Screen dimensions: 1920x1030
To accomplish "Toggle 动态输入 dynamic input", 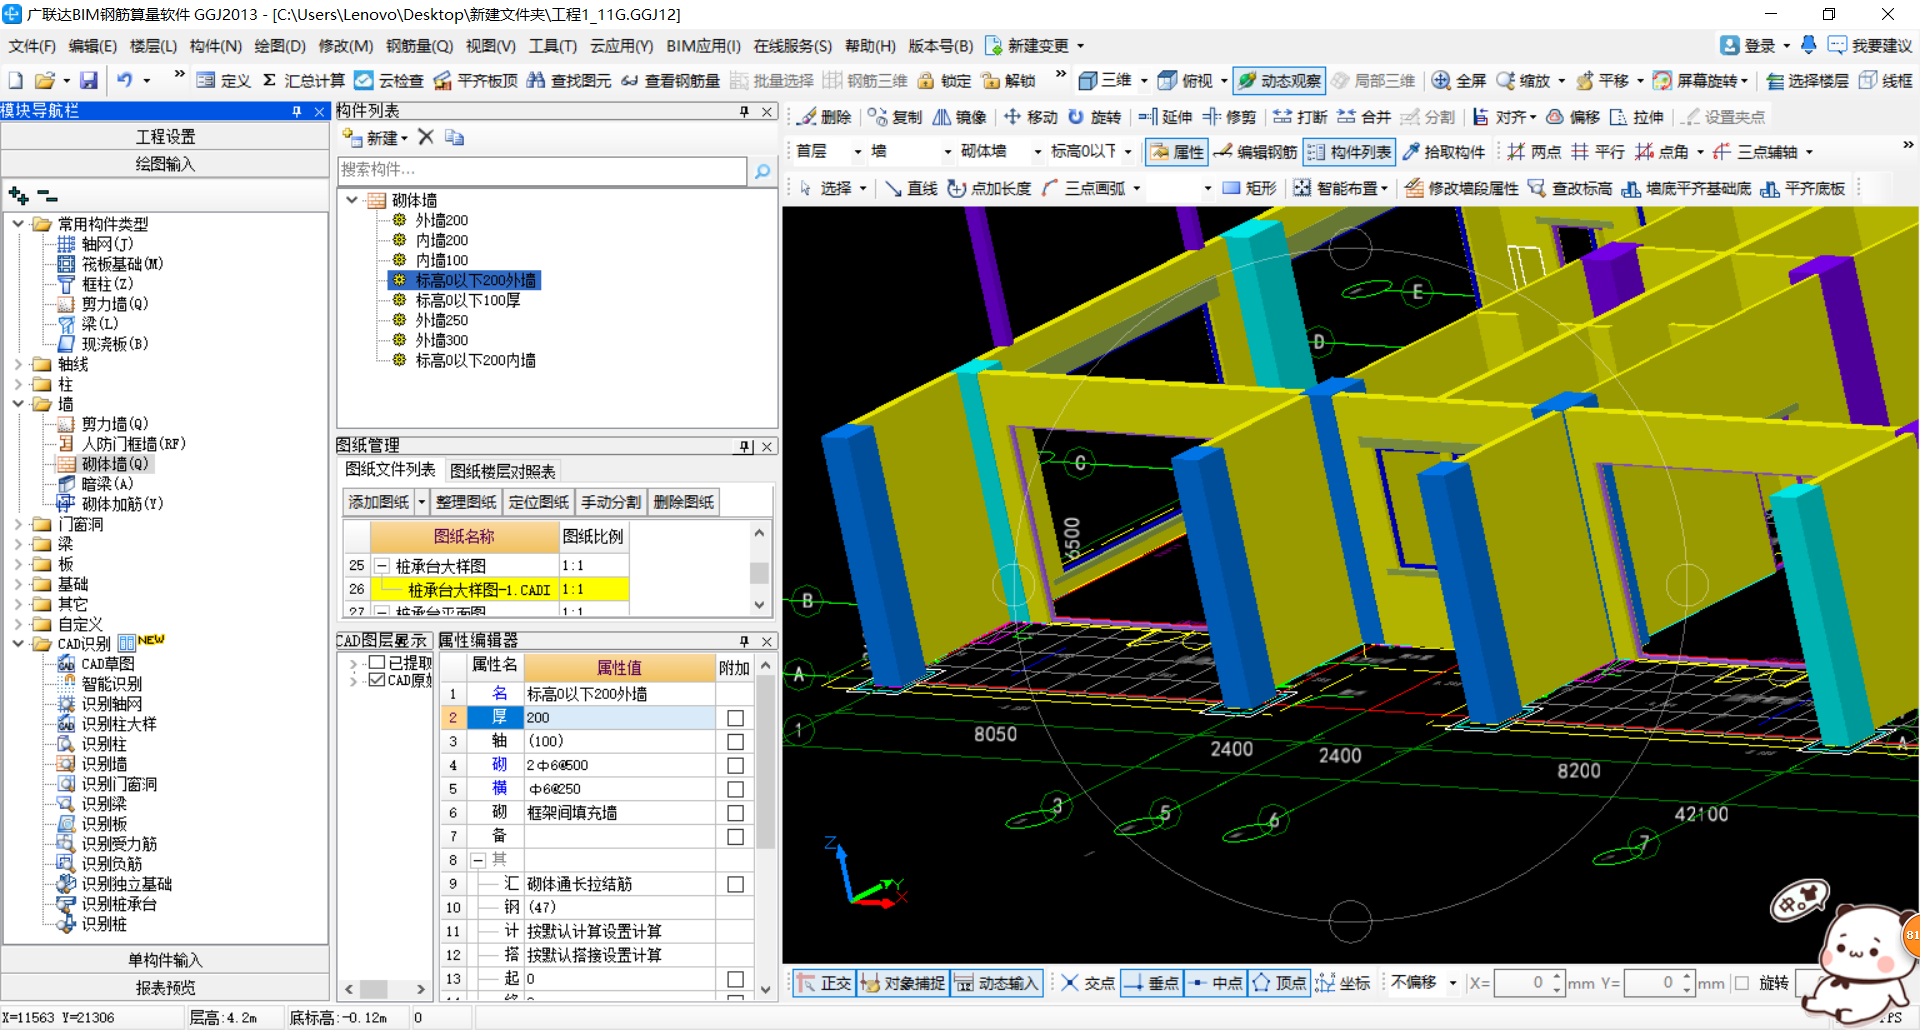I will [x=996, y=983].
